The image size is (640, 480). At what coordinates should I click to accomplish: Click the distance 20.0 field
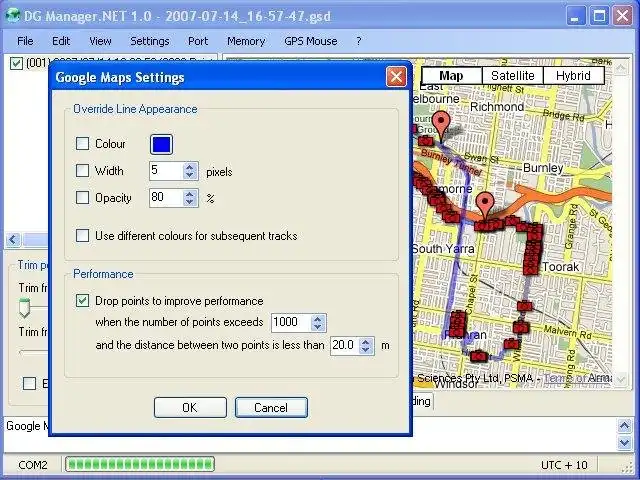pyautogui.click(x=345, y=345)
